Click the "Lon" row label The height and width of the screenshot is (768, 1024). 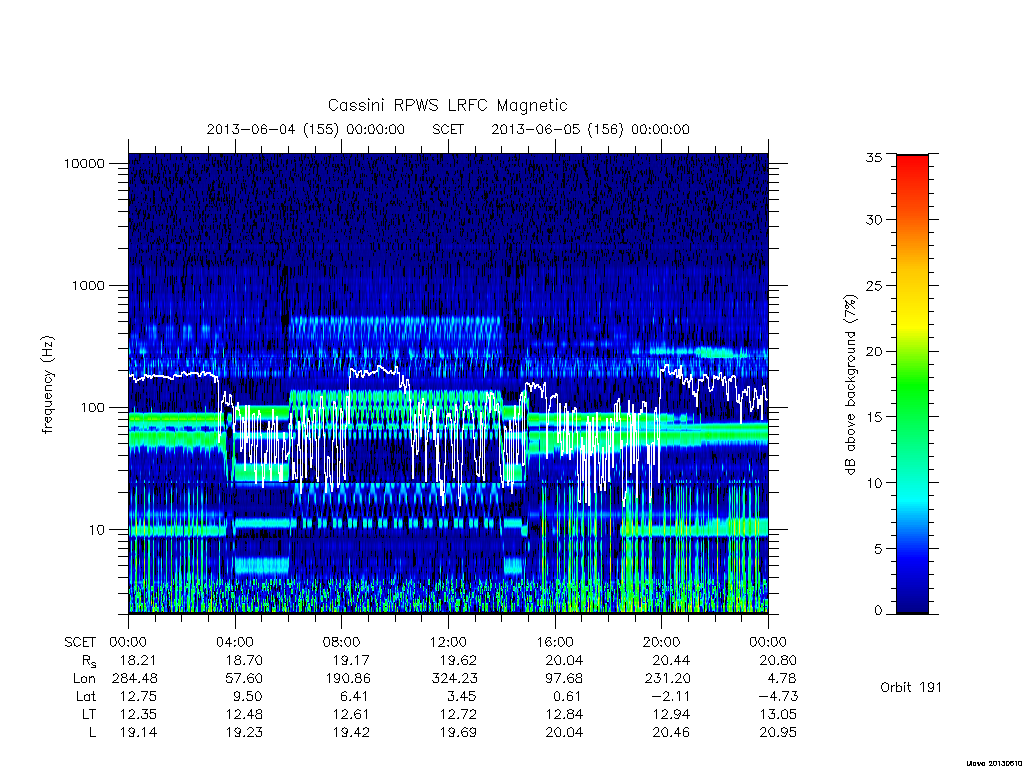point(84,679)
